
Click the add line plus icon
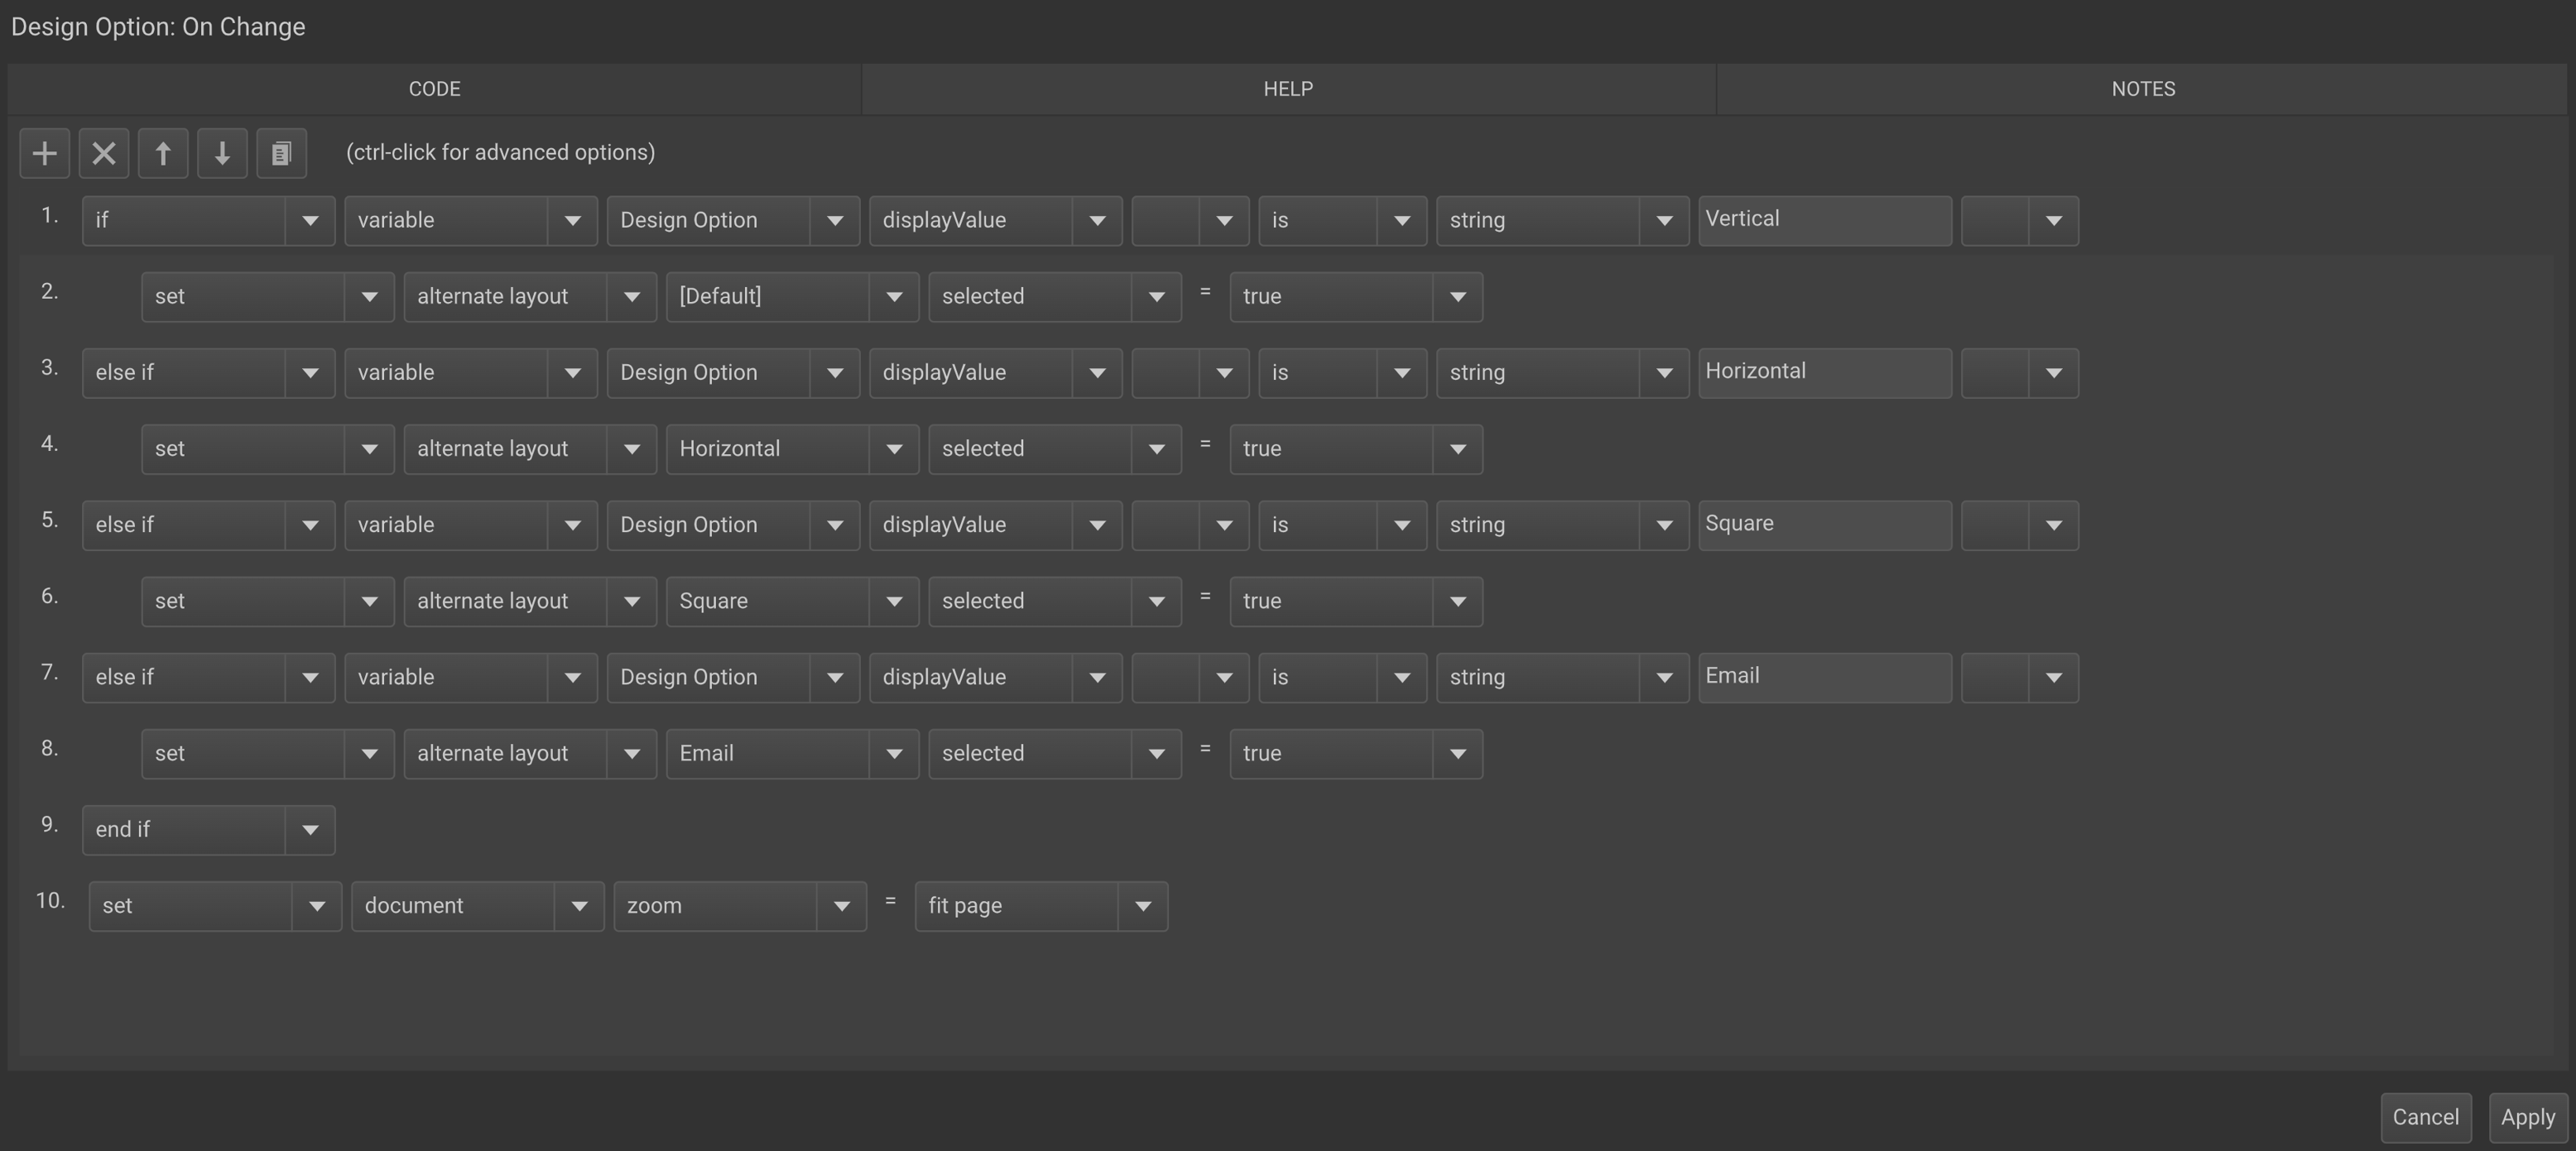pos(44,154)
